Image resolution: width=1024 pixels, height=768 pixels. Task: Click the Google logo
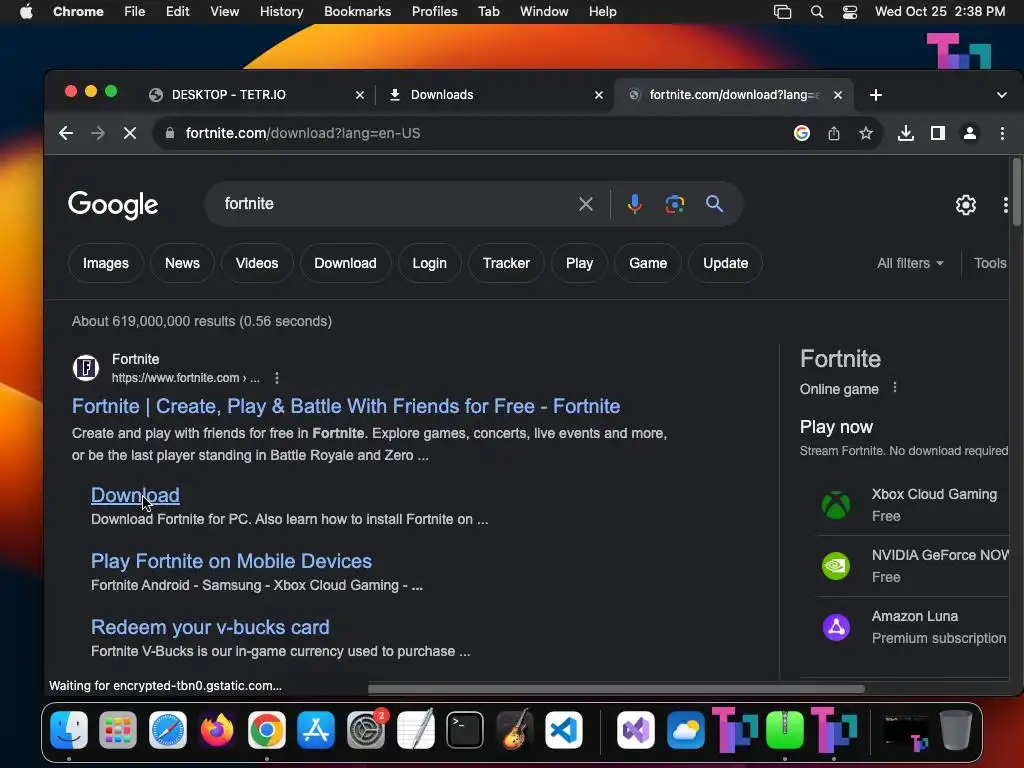tap(113, 205)
